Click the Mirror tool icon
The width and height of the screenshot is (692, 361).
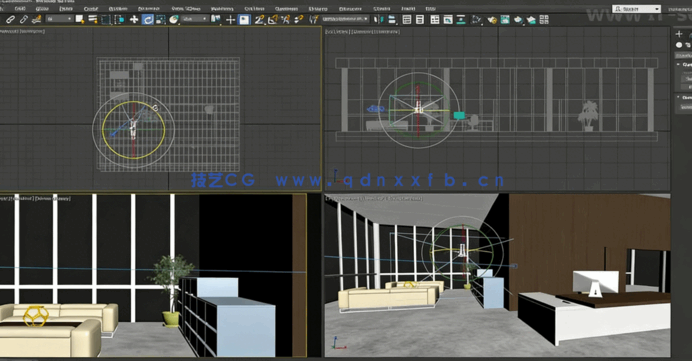tap(378, 19)
